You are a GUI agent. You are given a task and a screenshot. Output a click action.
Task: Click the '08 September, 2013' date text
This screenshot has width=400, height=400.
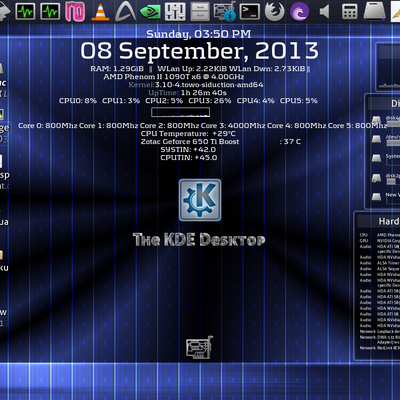click(200, 51)
